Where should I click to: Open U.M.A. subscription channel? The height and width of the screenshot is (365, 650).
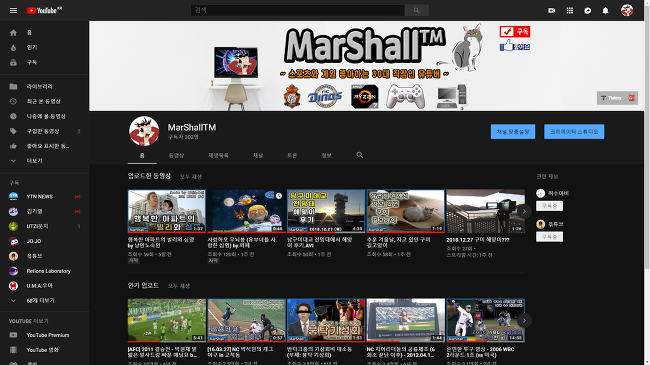click(44, 286)
